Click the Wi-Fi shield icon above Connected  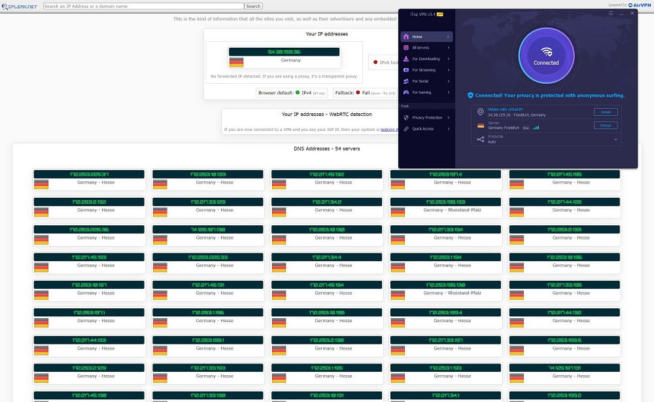[546, 52]
